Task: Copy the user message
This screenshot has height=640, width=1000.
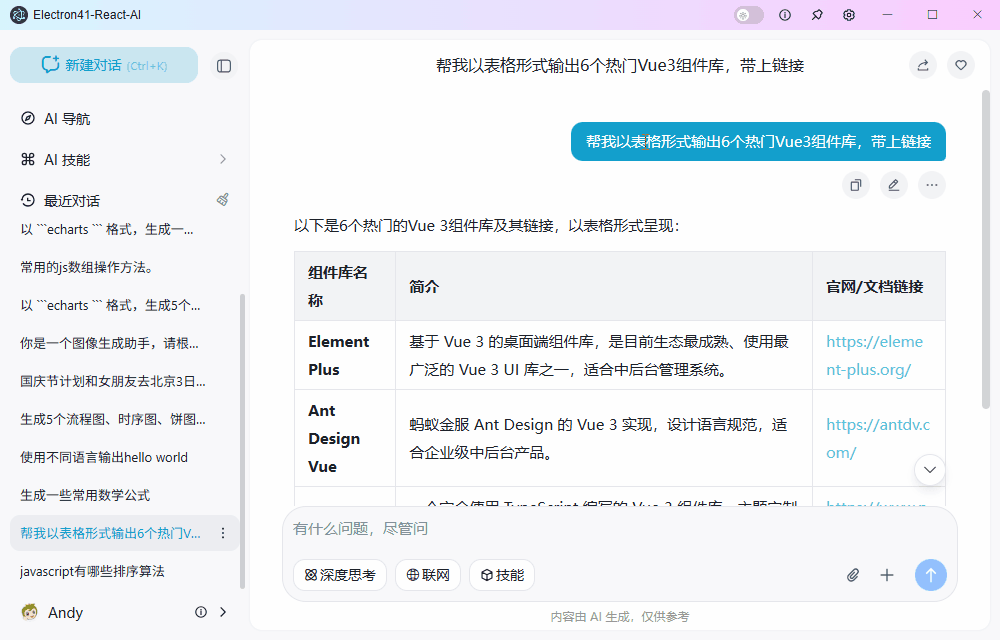Action: coord(856,185)
